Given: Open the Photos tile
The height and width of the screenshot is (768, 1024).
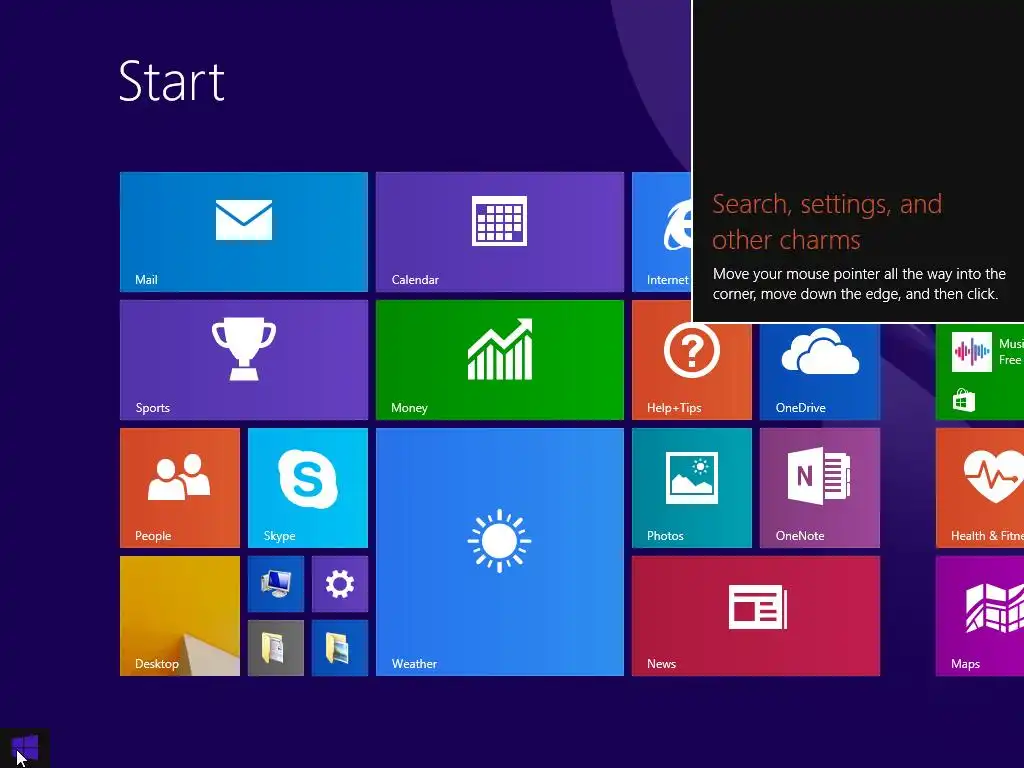Looking at the screenshot, I should 692,488.
